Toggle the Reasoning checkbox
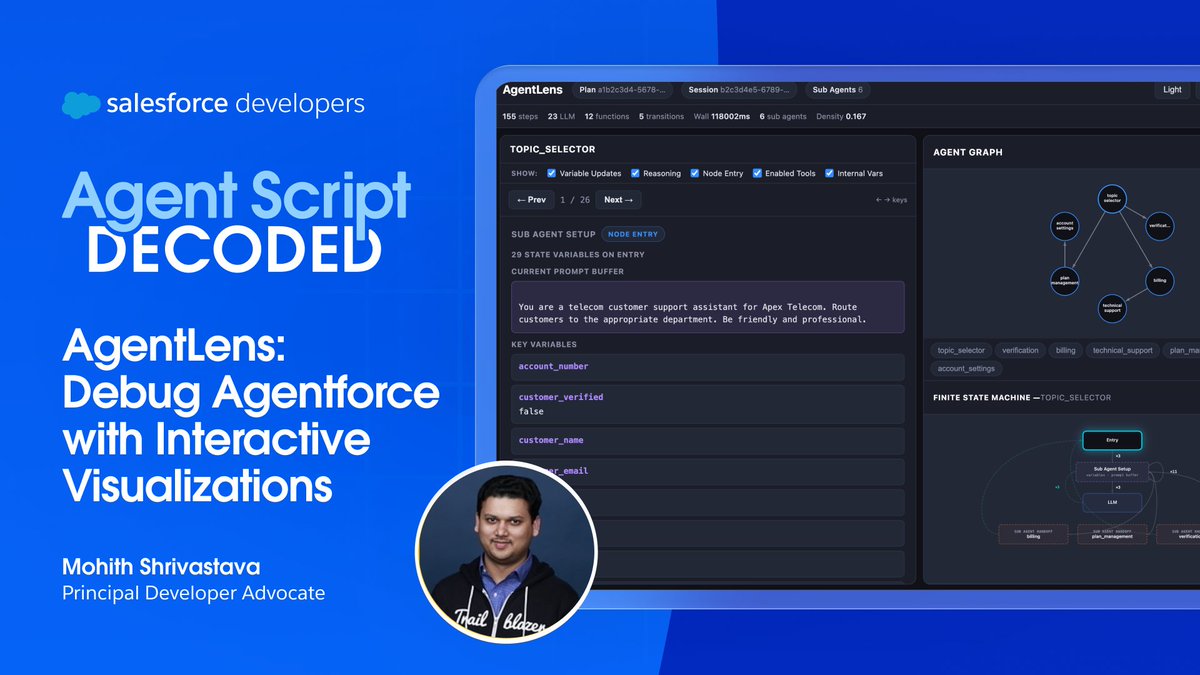 pos(635,173)
